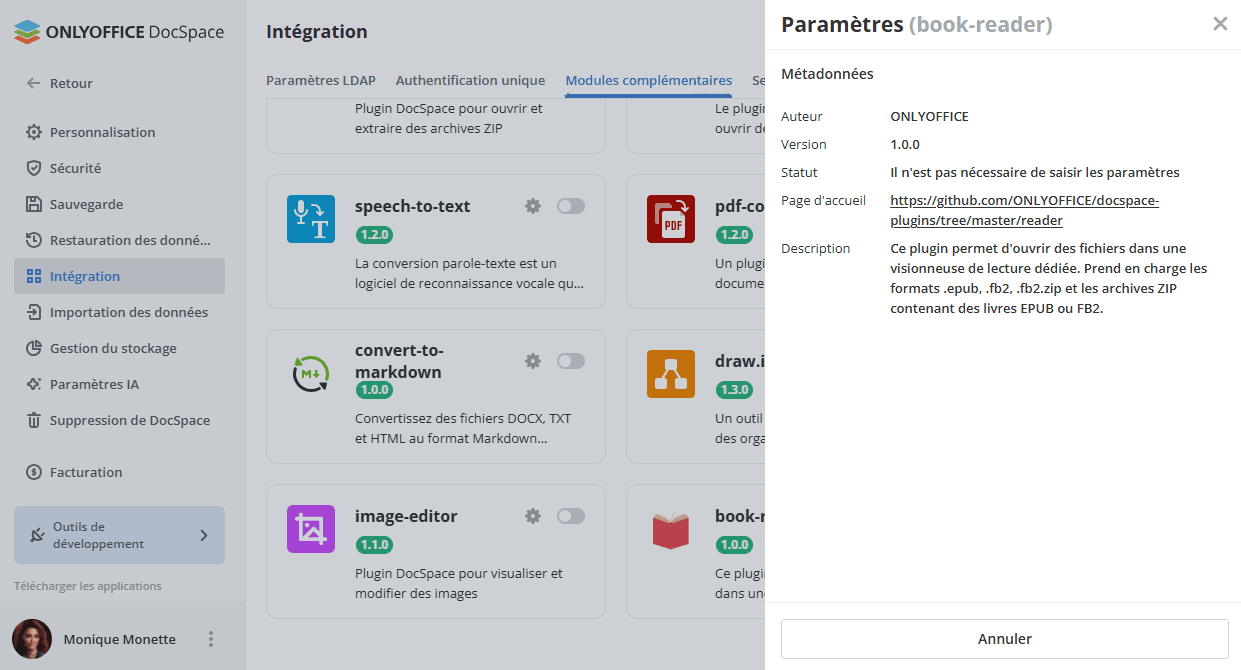Enable the image-editor plugin toggle
This screenshot has height=670, width=1241.
[571, 516]
